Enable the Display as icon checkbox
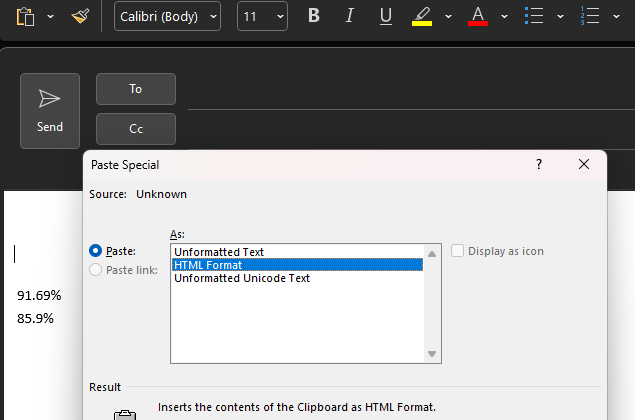This screenshot has width=635, height=420. 457,251
